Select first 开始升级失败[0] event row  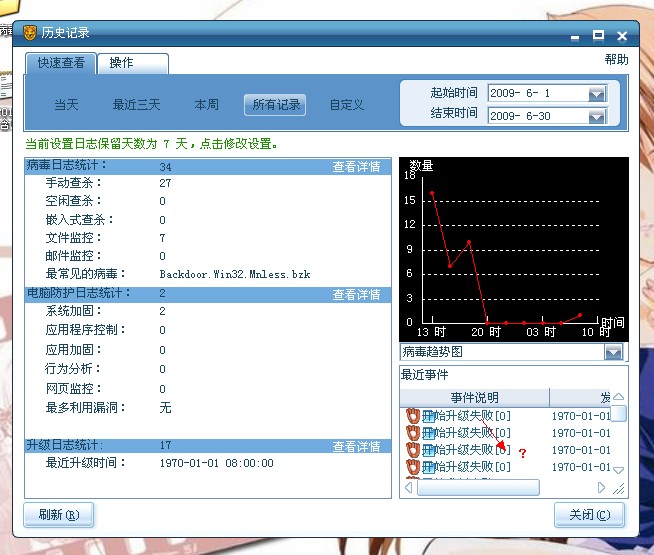(x=508, y=416)
